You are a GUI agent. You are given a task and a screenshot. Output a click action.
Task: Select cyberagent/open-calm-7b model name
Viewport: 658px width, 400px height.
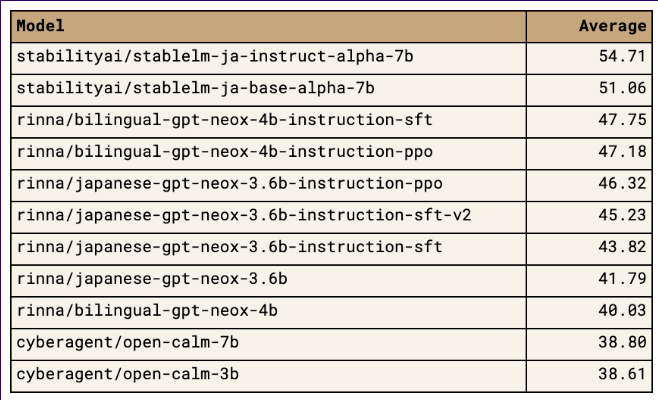pyautogui.click(x=128, y=343)
